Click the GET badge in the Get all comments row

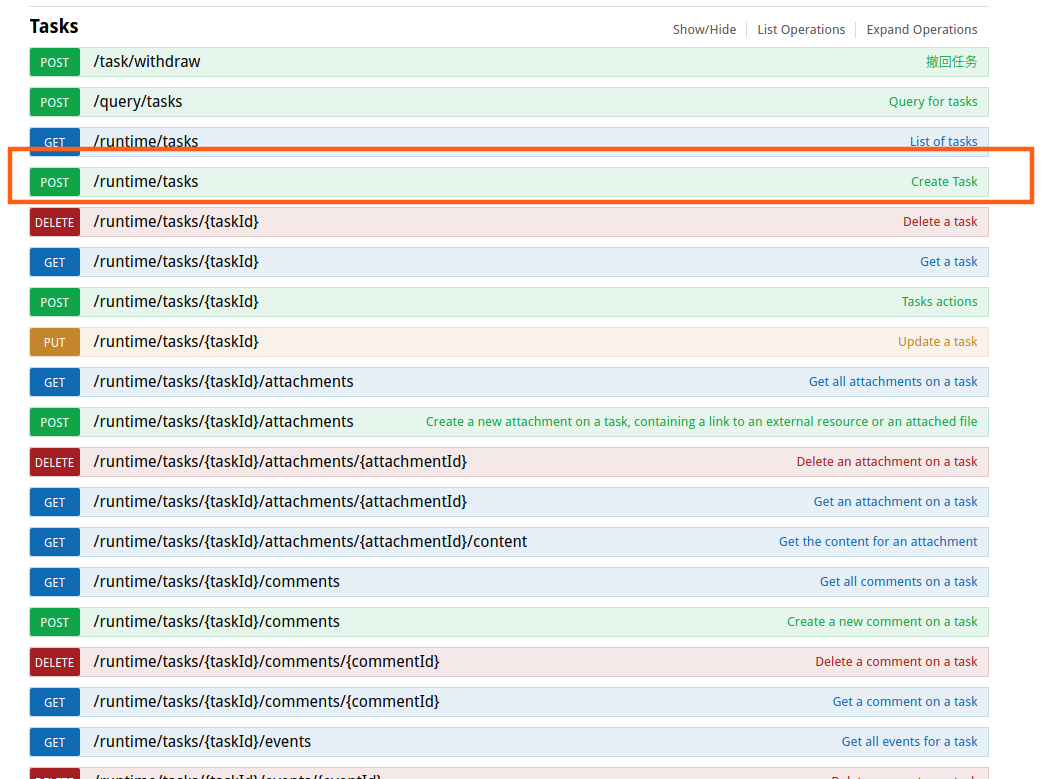pos(54,582)
